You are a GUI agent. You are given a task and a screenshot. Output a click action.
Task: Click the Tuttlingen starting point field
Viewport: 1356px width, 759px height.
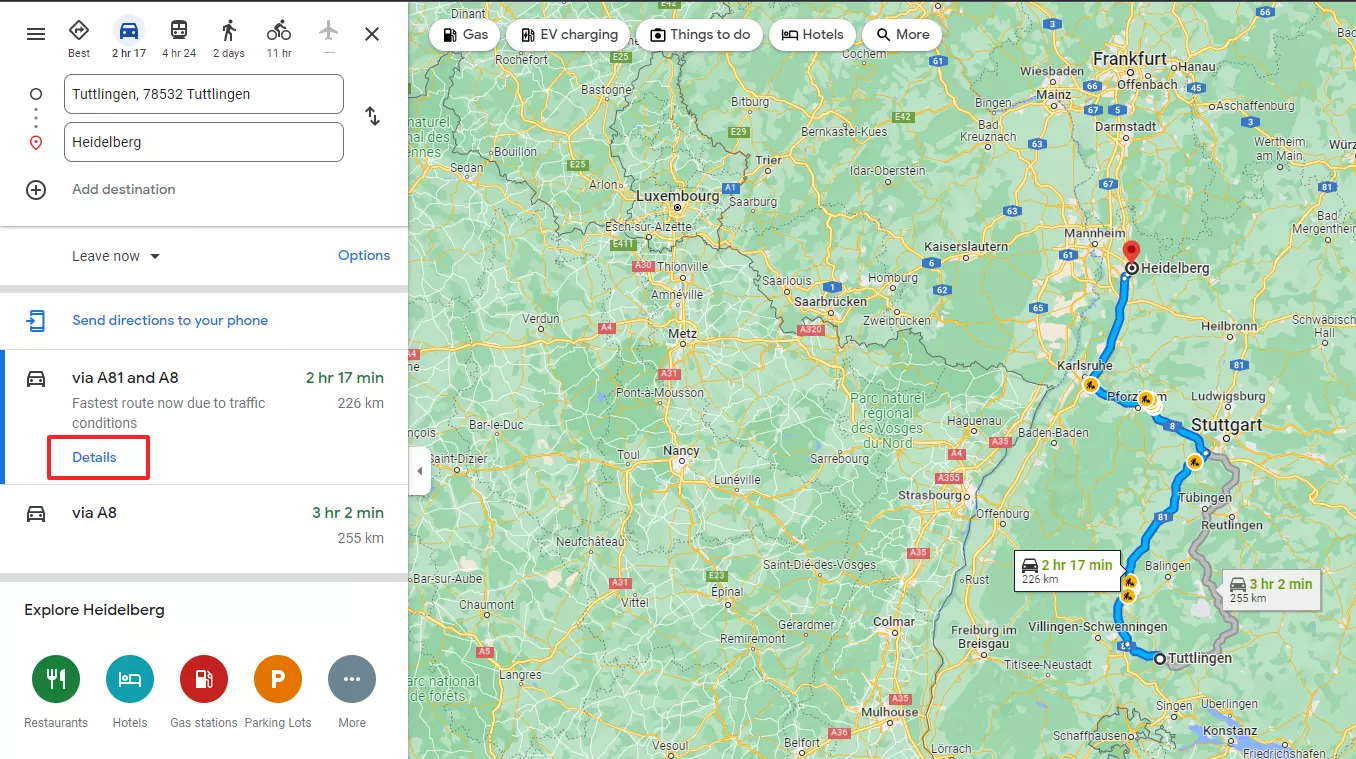click(204, 94)
